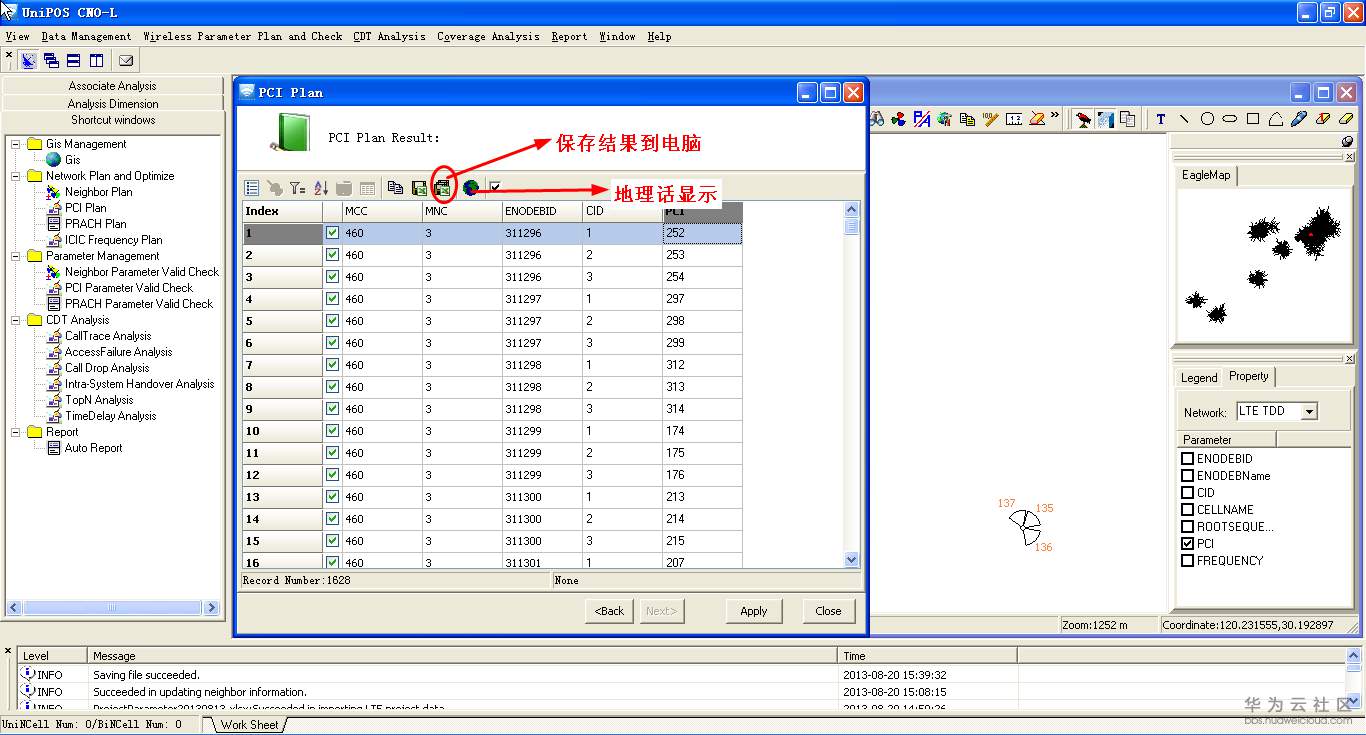Select Call Drop Analysis in the tree

(x=107, y=368)
